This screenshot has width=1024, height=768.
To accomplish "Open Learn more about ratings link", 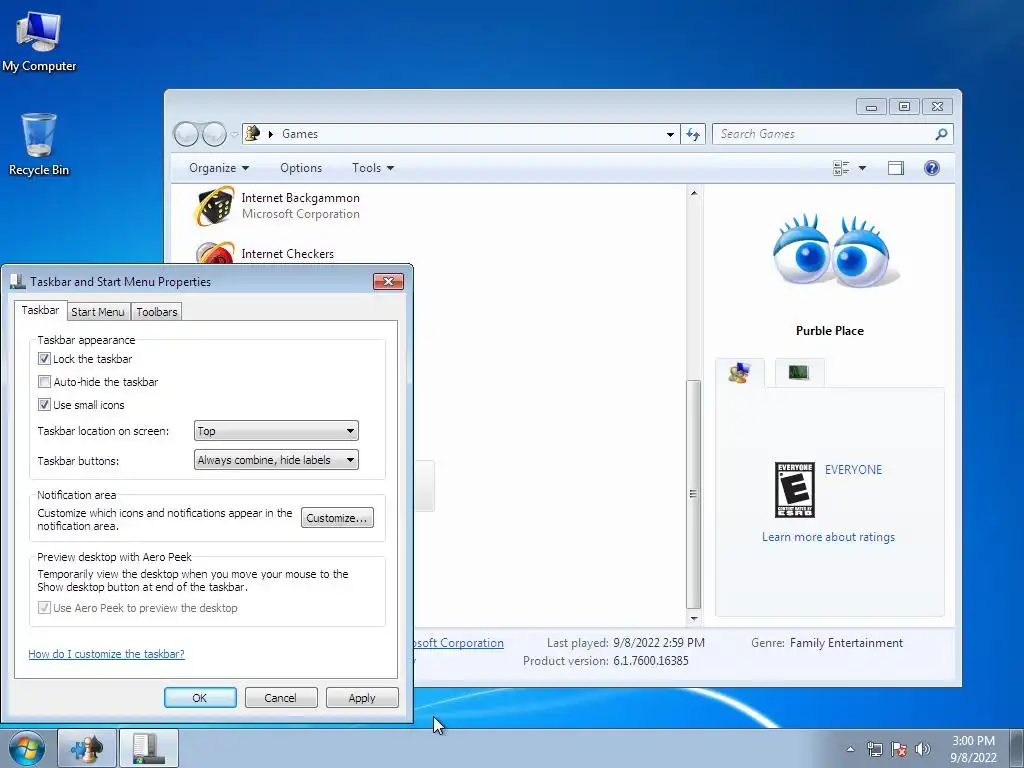I will point(828,537).
